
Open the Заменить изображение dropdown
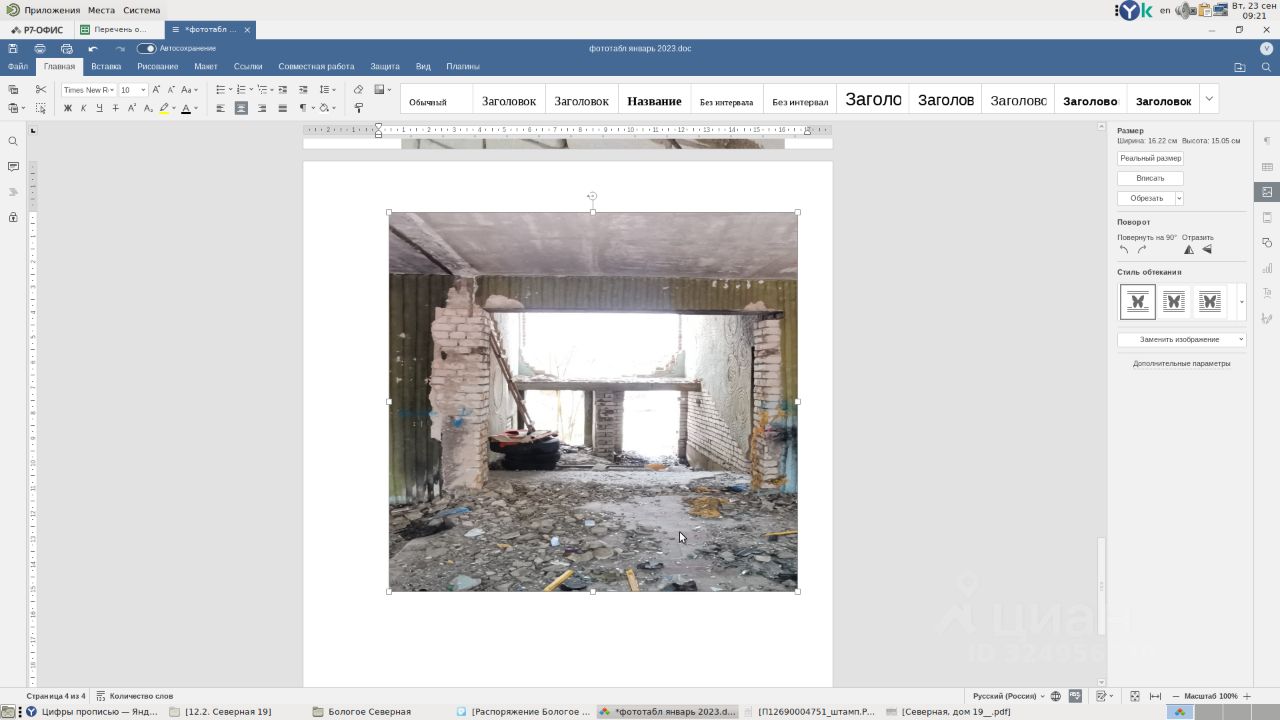1181,339
